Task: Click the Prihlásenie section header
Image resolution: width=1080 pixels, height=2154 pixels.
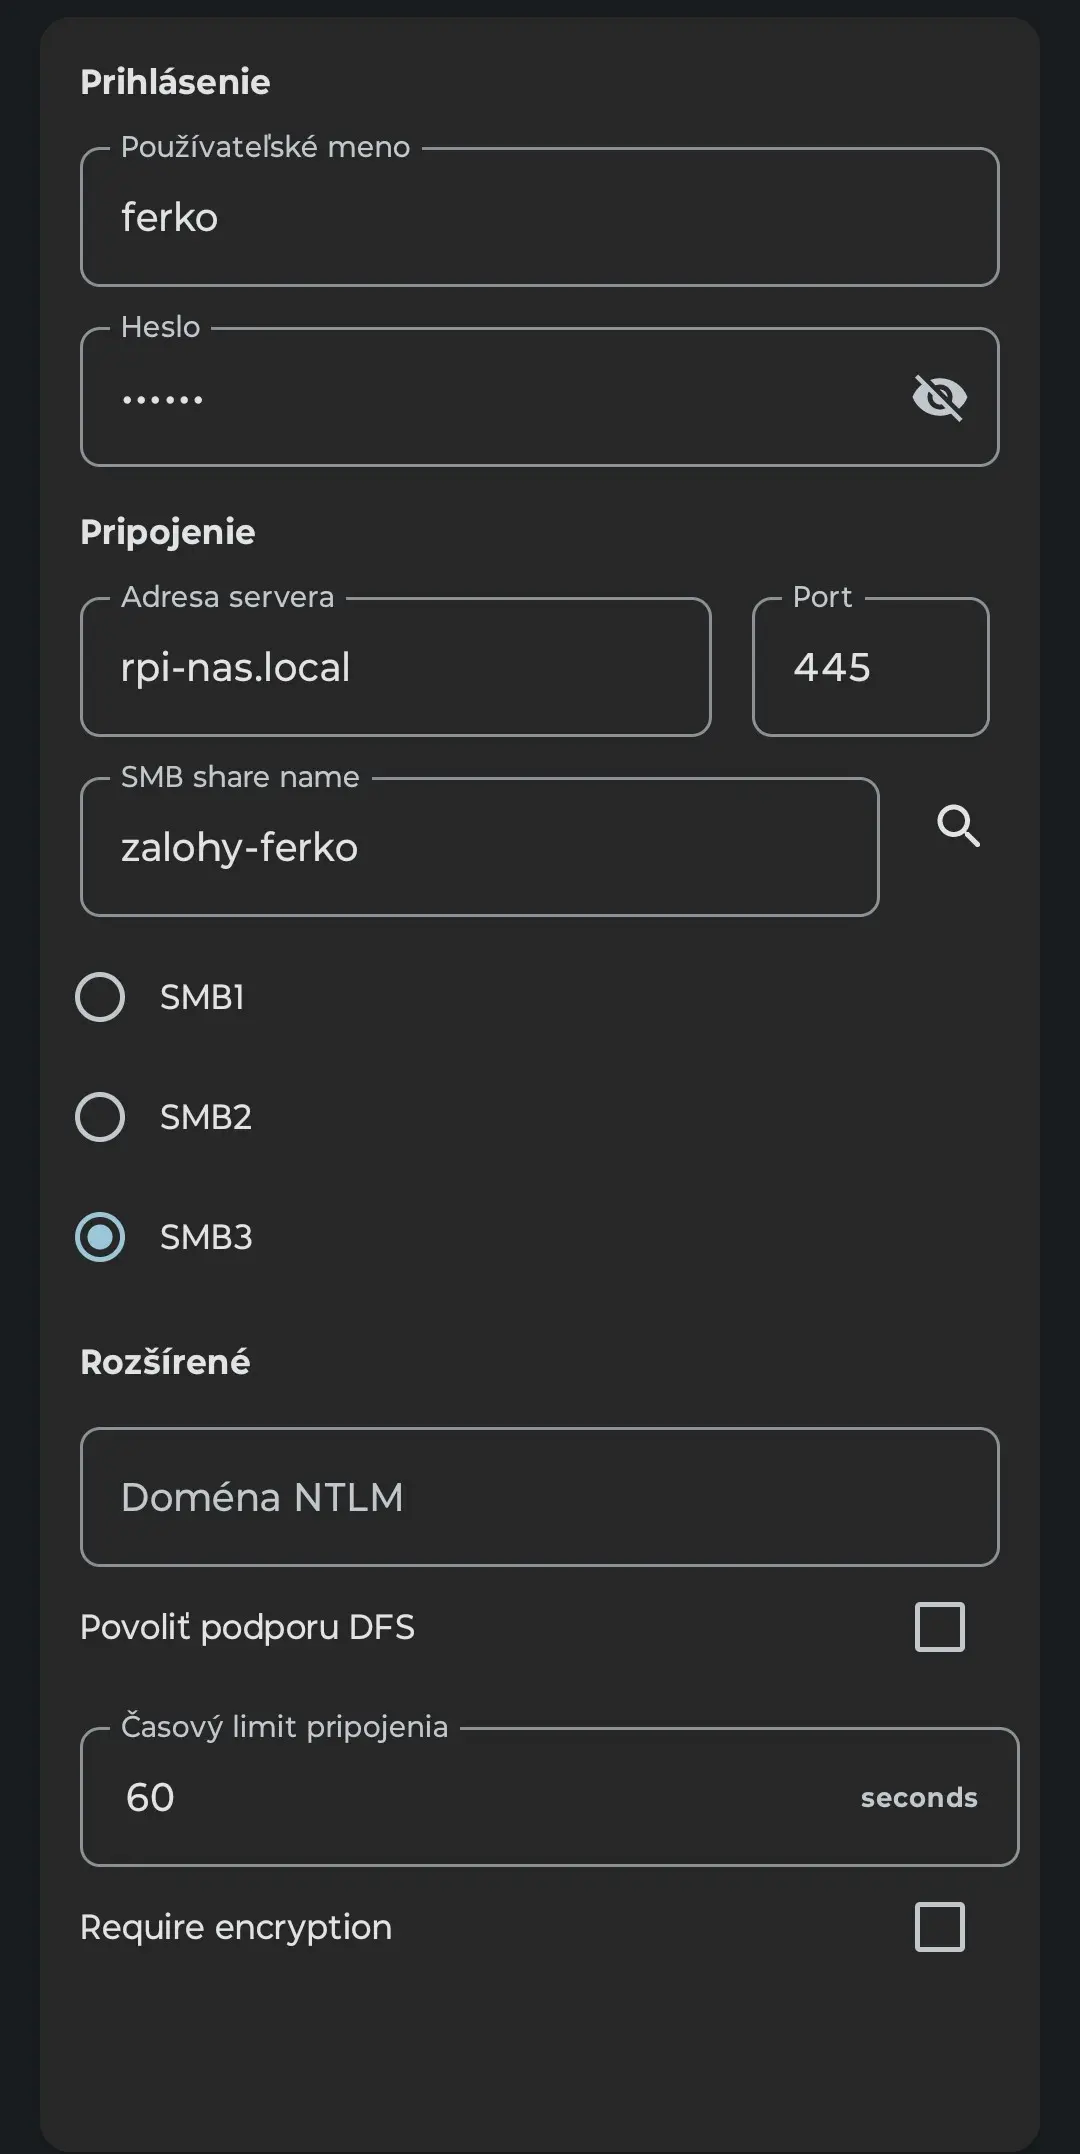Action: tap(175, 82)
